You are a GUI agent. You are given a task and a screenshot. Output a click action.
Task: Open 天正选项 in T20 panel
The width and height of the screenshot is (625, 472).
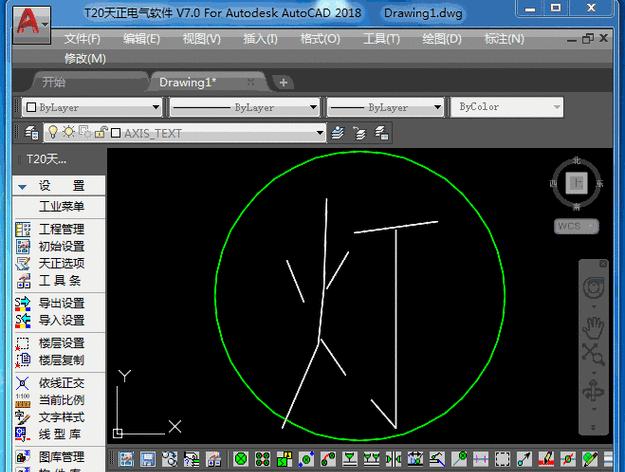tap(61, 264)
